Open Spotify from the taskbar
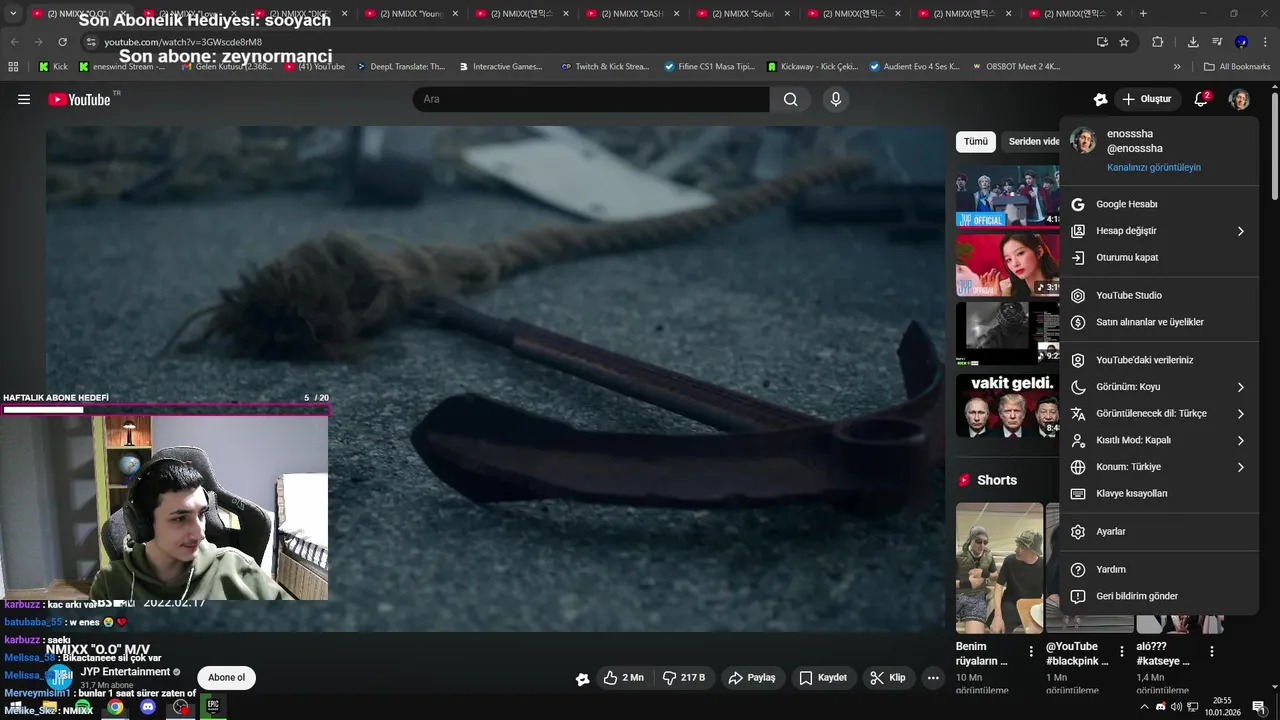Viewport: 1280px width, 720px height. tap(83, 707)
